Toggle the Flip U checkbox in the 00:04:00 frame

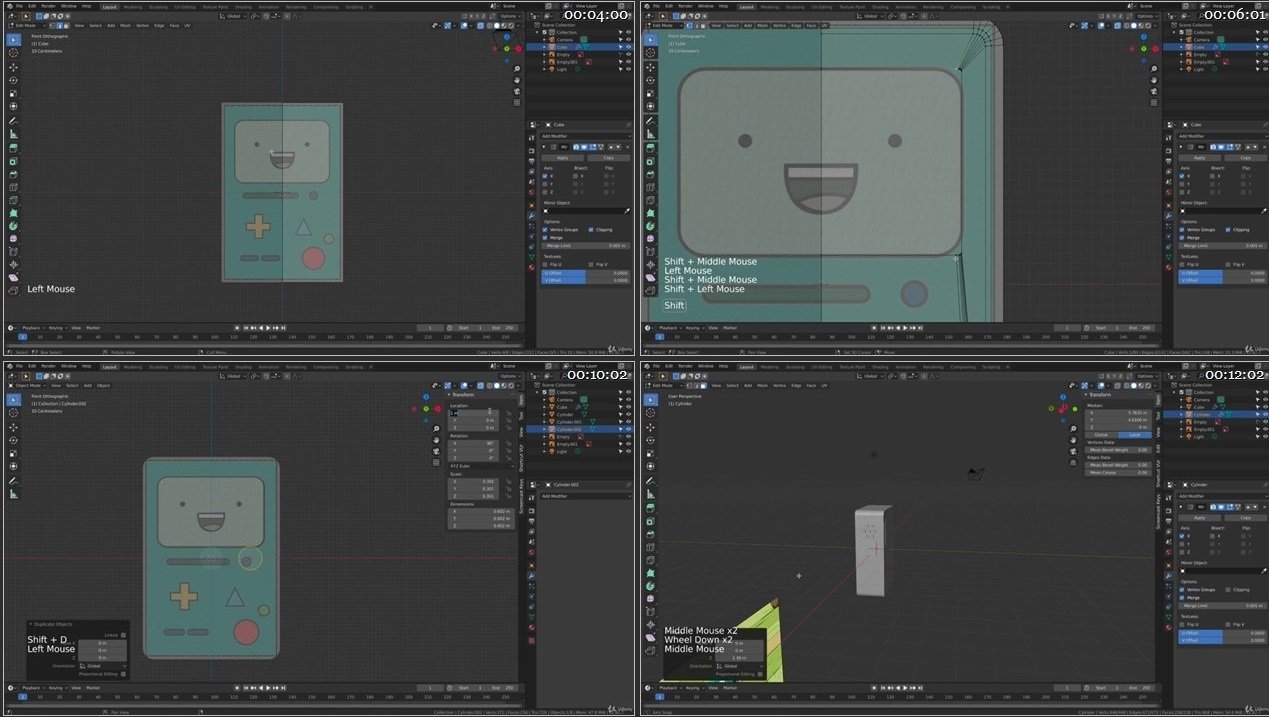pos(545,264)
